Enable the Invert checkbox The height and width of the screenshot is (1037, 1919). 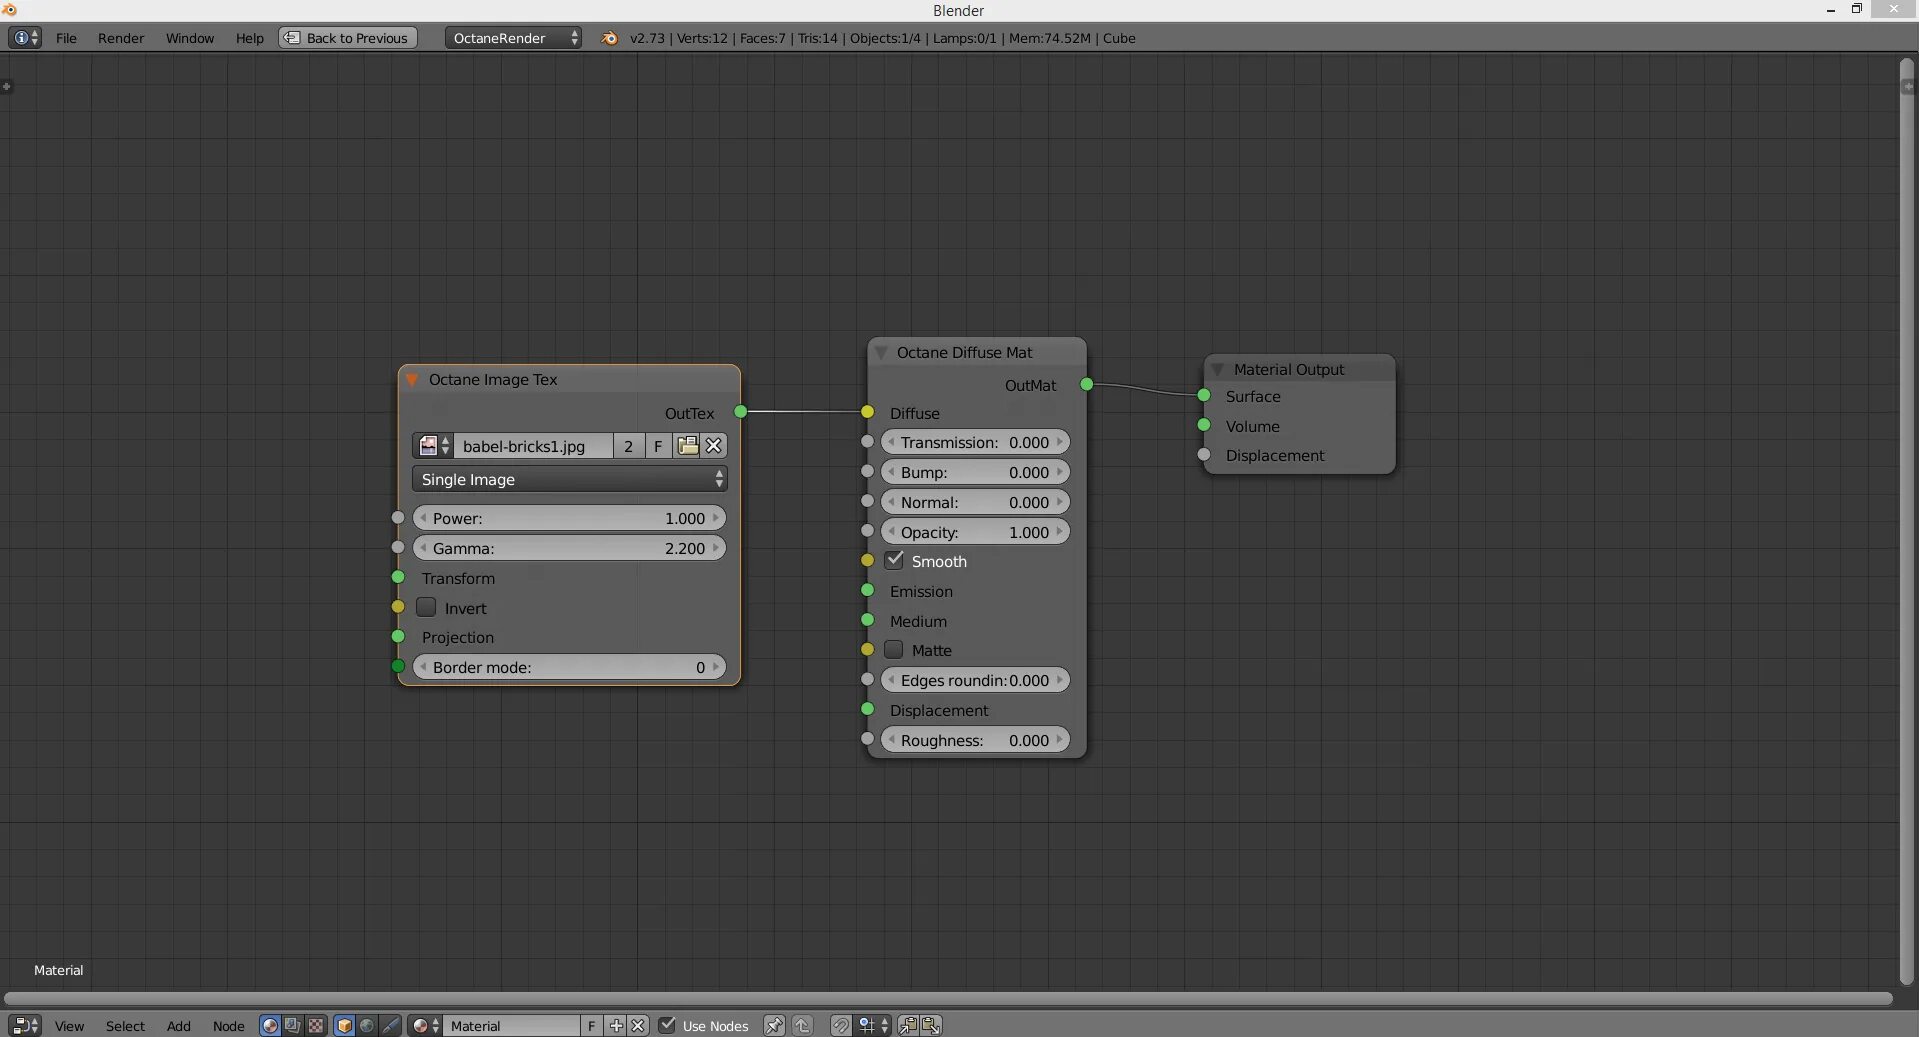(426, 607)
